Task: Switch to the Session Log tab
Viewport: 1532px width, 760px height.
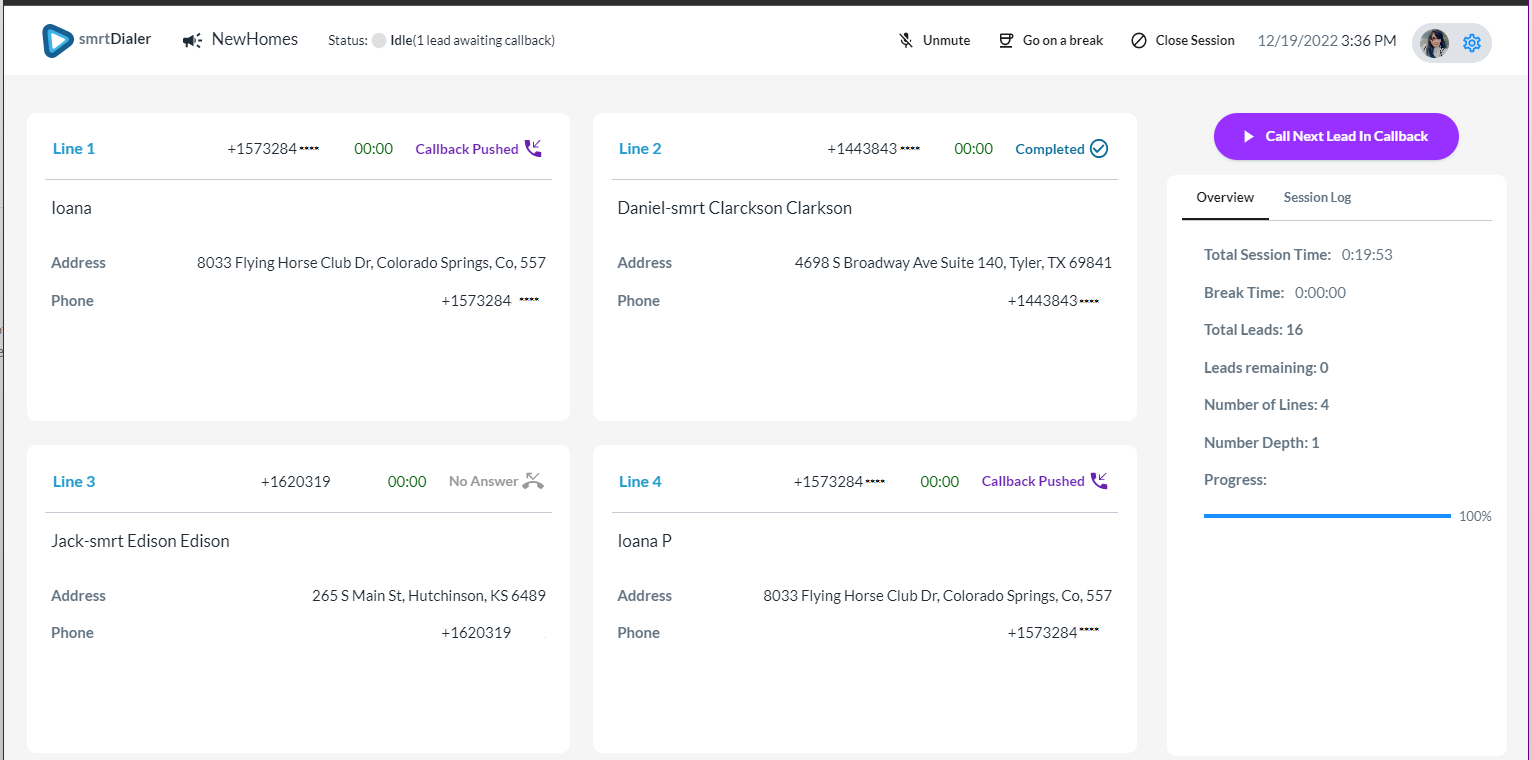Action: click(1317, 198)
